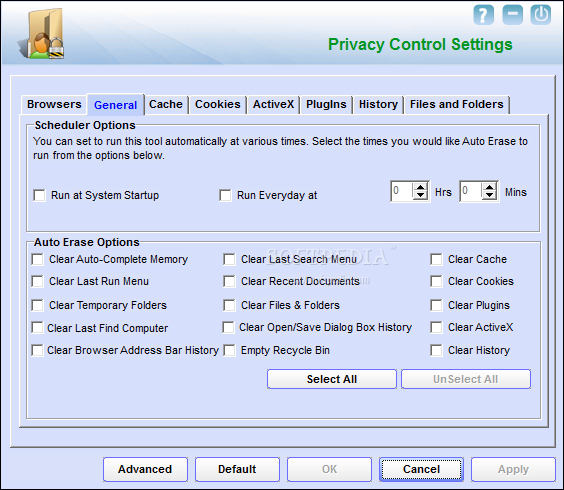The image size is (564, 490).
Task: Click the minimize dash icon in header
Action: pyautogui.click(x=513, y=15)
